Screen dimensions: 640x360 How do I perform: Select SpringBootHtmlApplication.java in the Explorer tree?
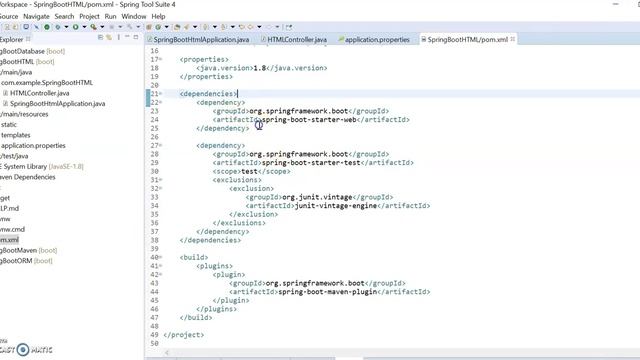coord(57,104)
